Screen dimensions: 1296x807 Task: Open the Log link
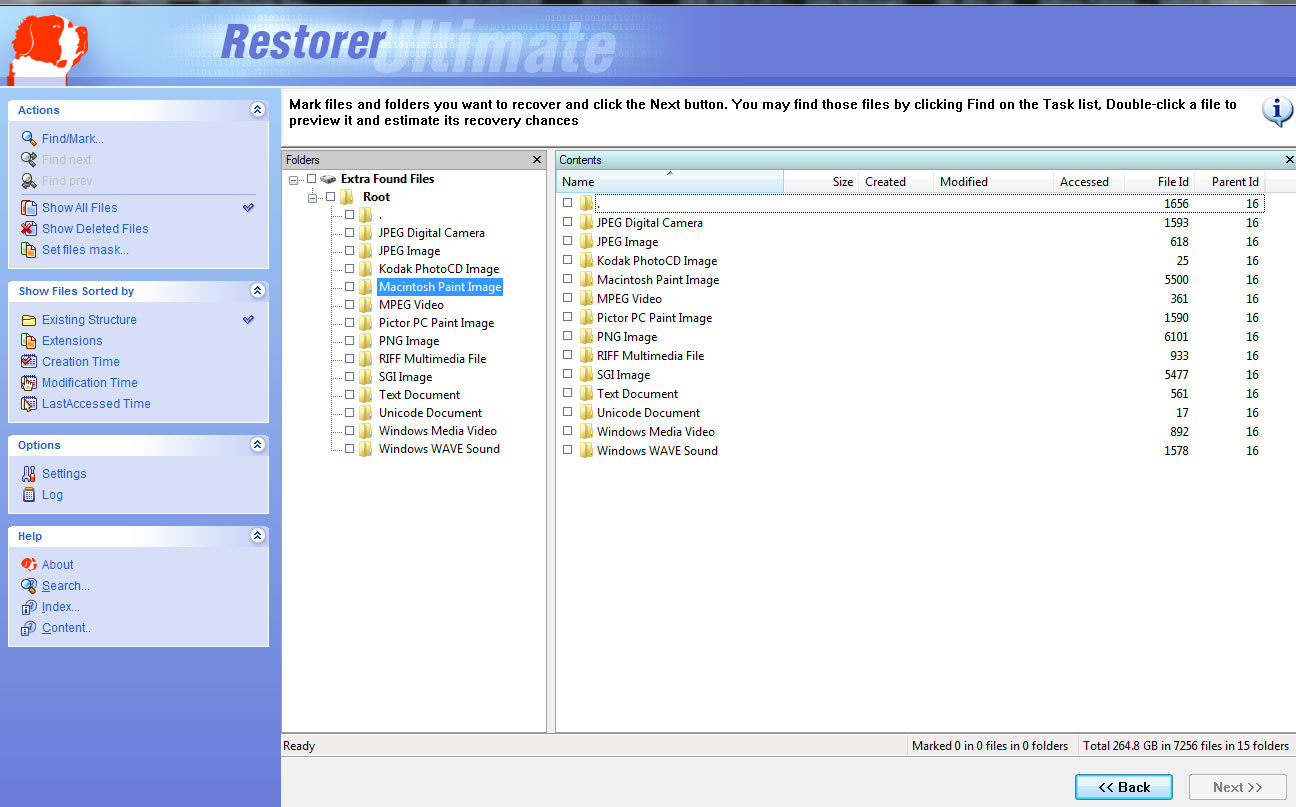coord(52,495)
